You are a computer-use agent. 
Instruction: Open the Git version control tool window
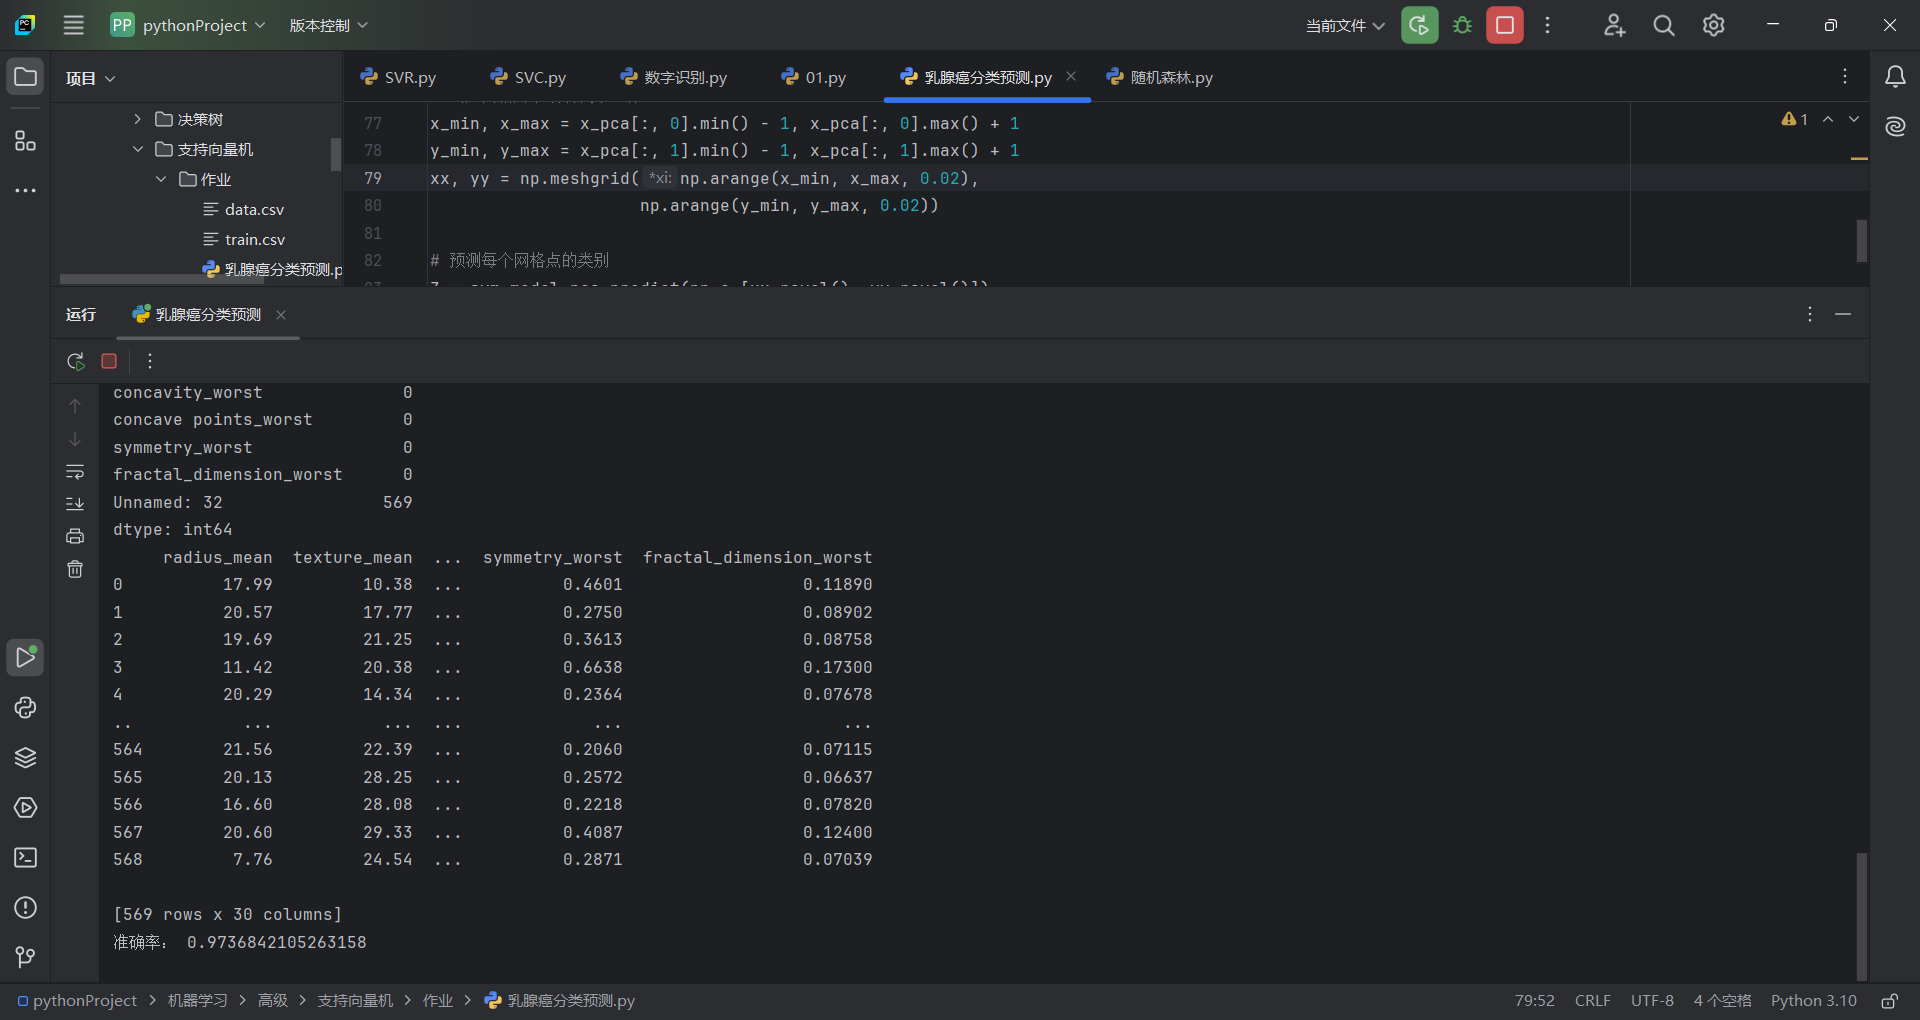[26, 958]
